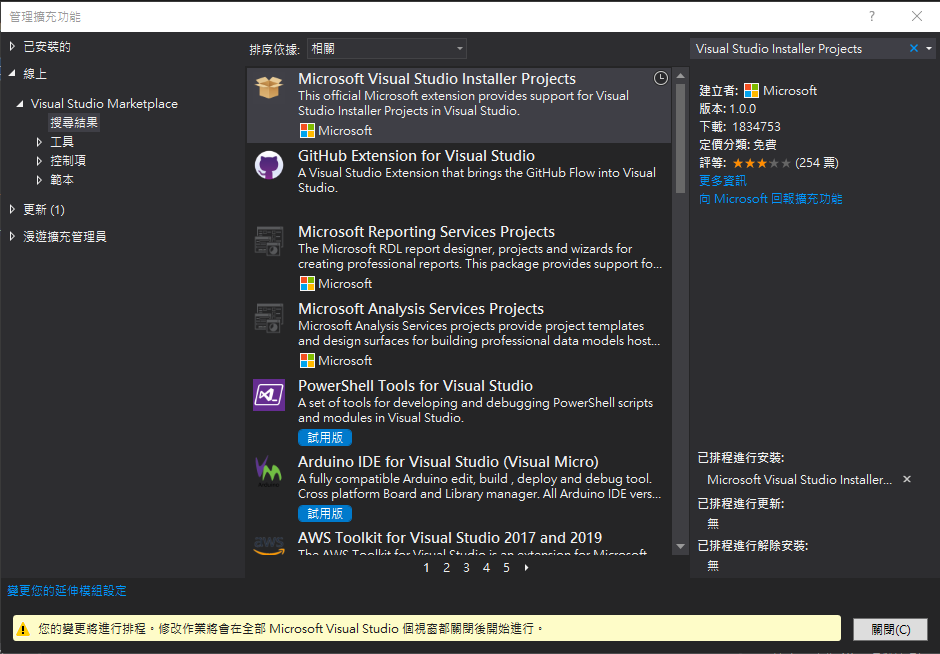Click the help question mark button
Screen dimensions: 940x654
(872, 16)
